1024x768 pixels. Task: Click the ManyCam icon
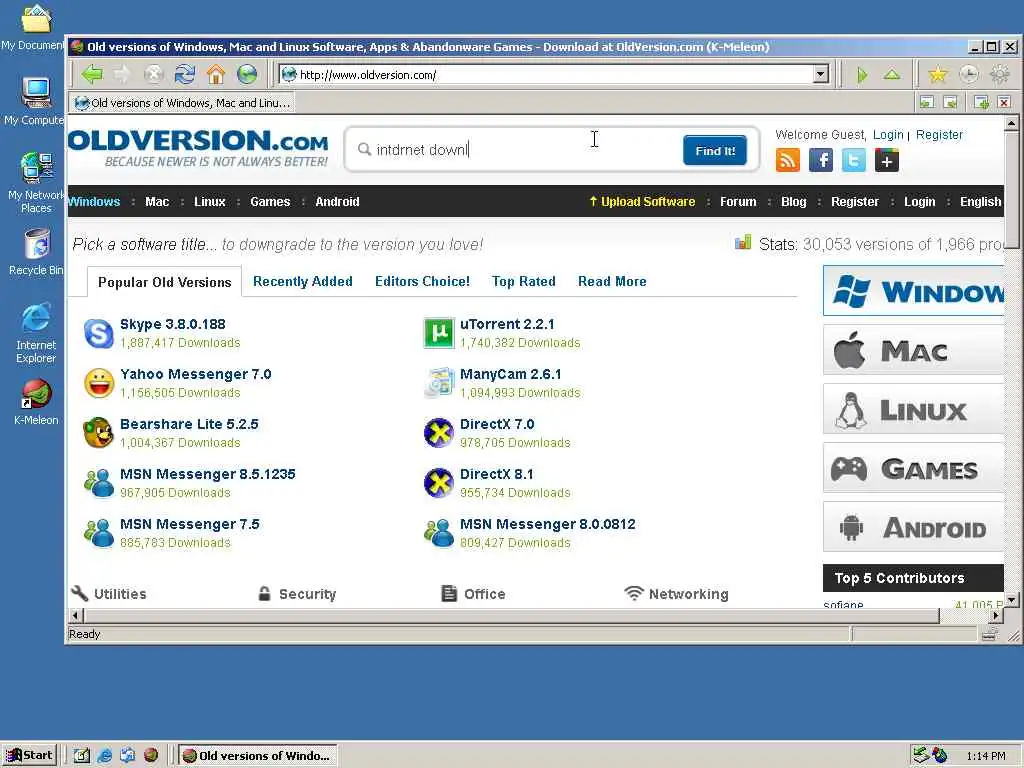(x=439, y=383)
